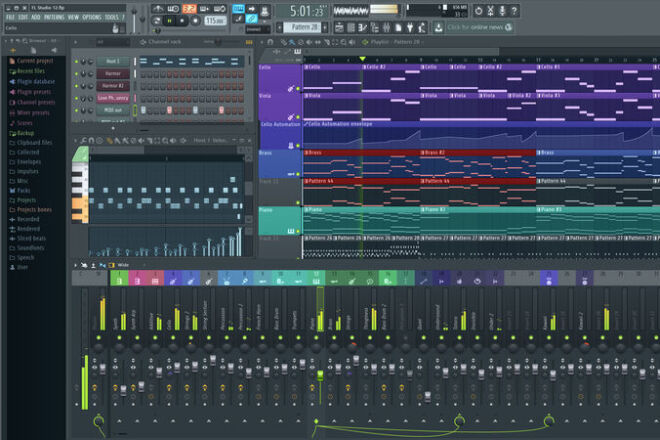Screen dimensions: 660x440
Task: Open the ADD menu
Action: (36, 17)
